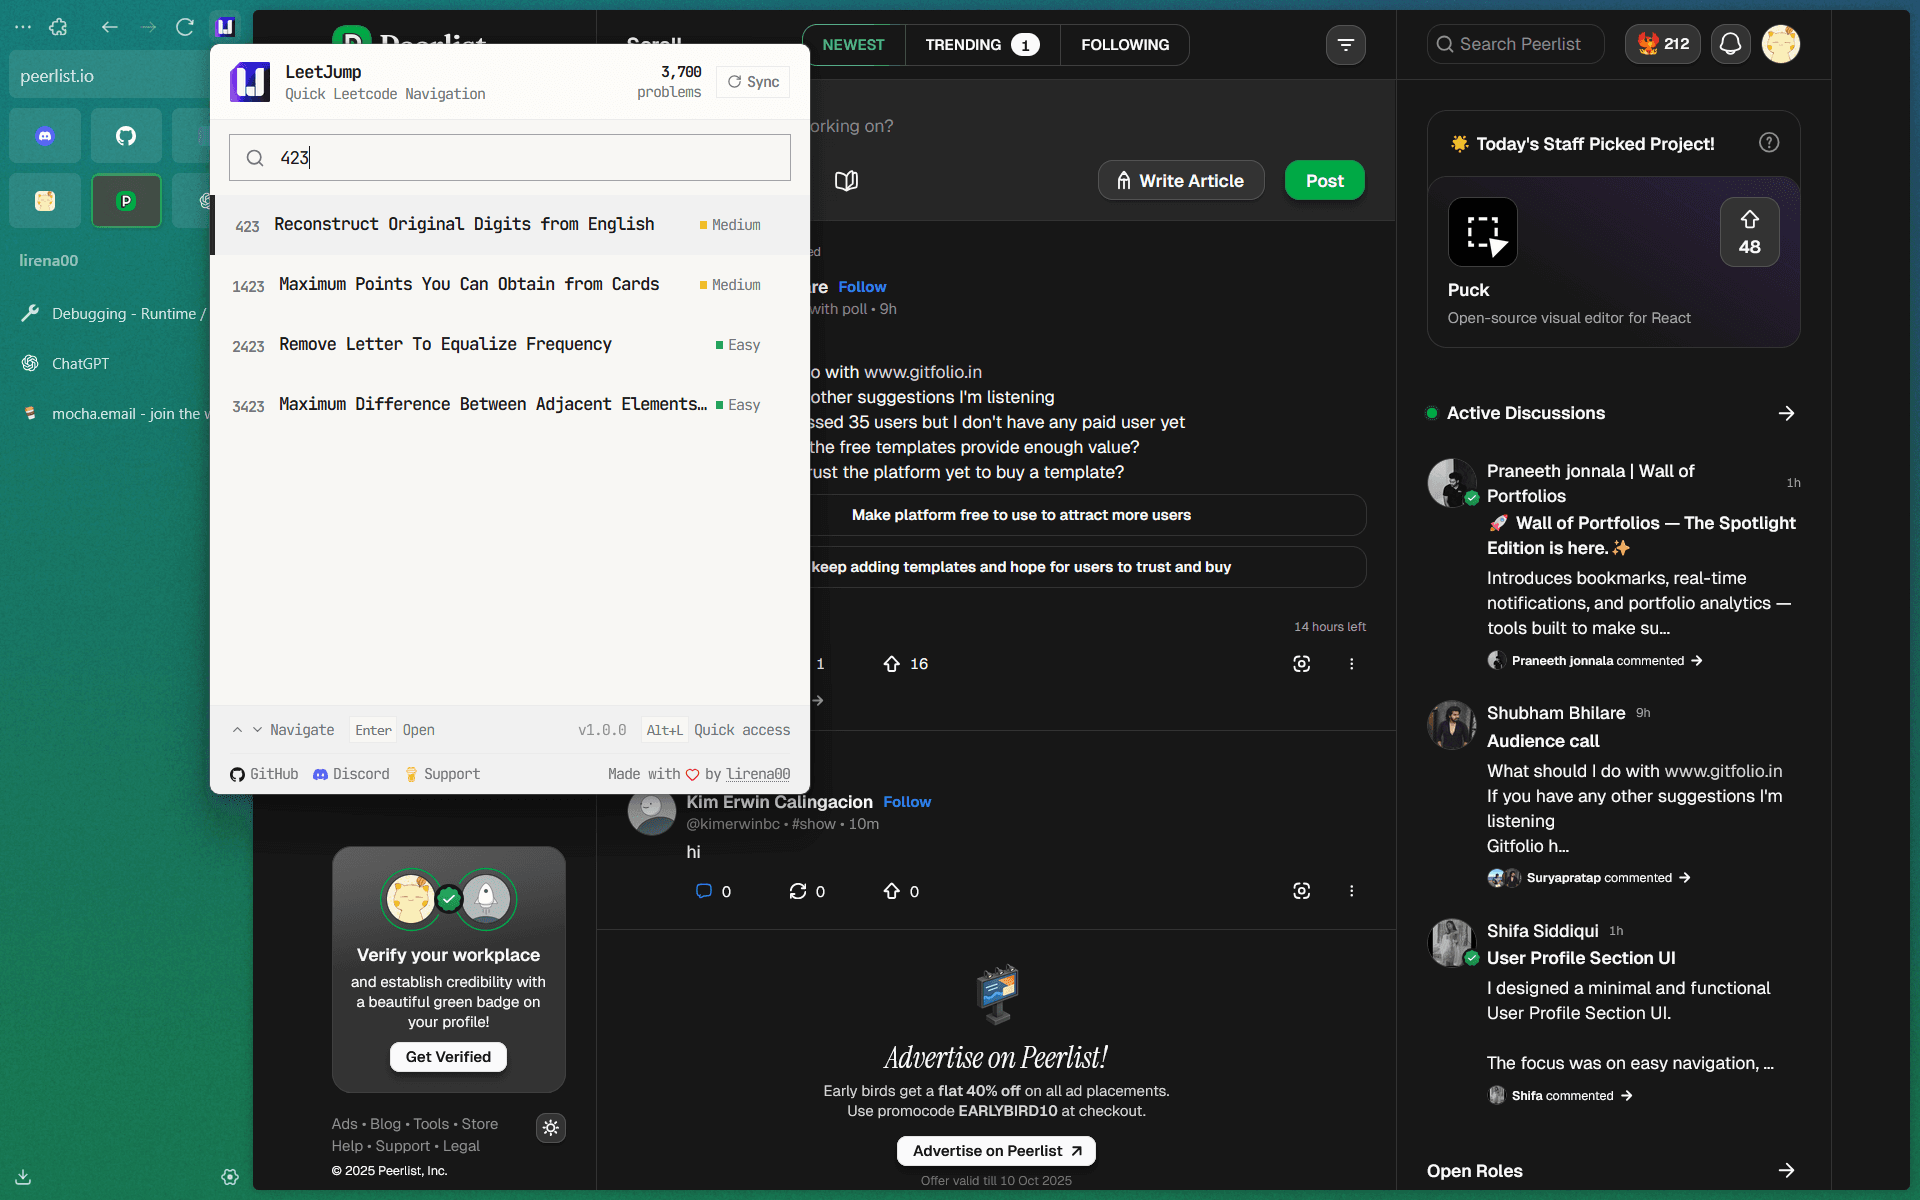Screen dimensions: 1920x1200
Task: Click repost icon on Kim Erwin's post
Action: [x=798, y=891]
